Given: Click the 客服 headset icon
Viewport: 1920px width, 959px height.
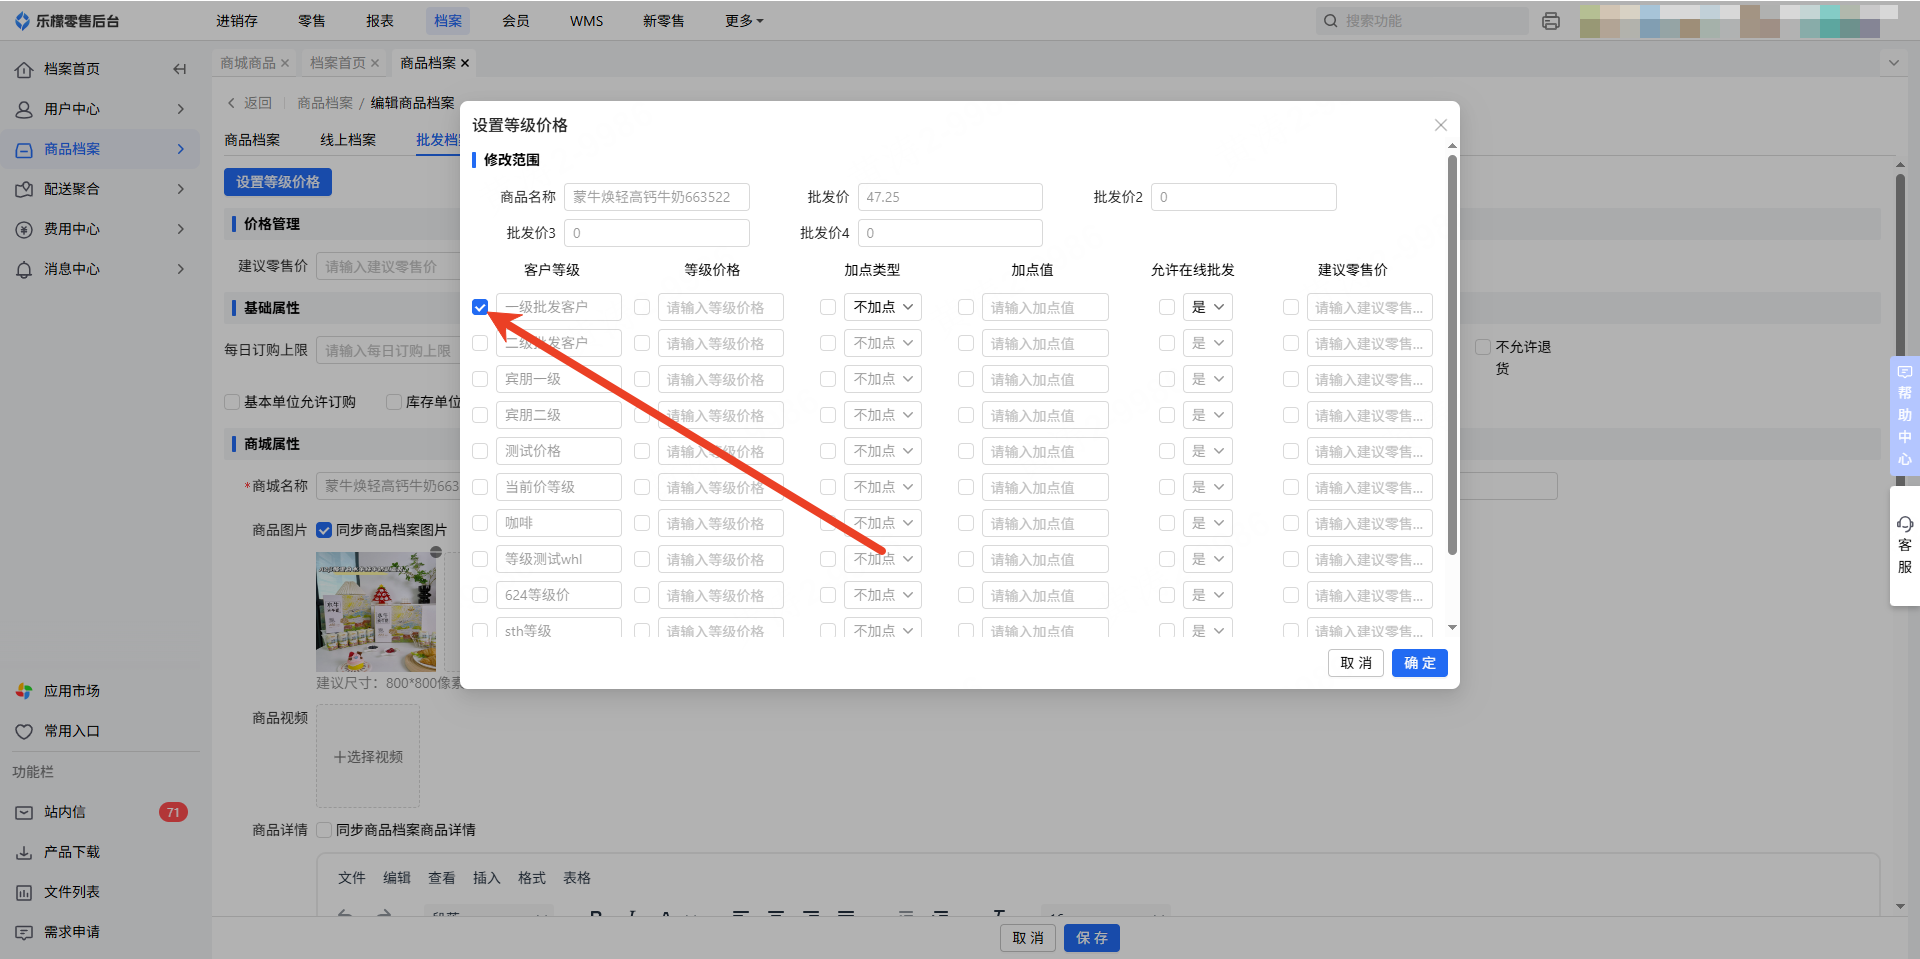Looking at the screenshot, I should click(1905, 523).
